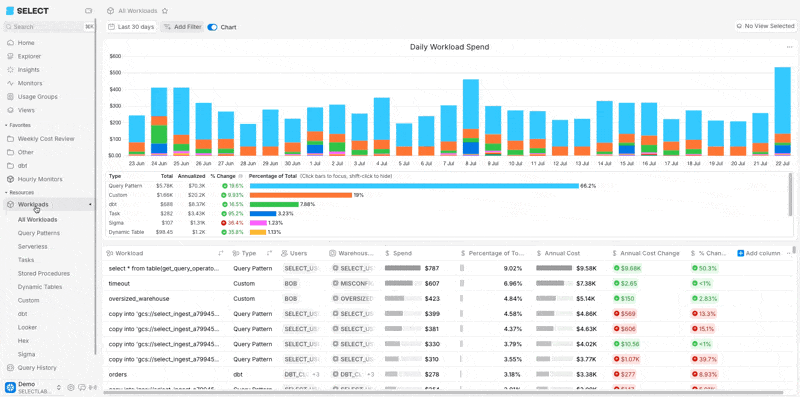Viewport: 800px width, 397px height.
Task: Sort by the Type column sort icon
Action: (x=269, y=253)
